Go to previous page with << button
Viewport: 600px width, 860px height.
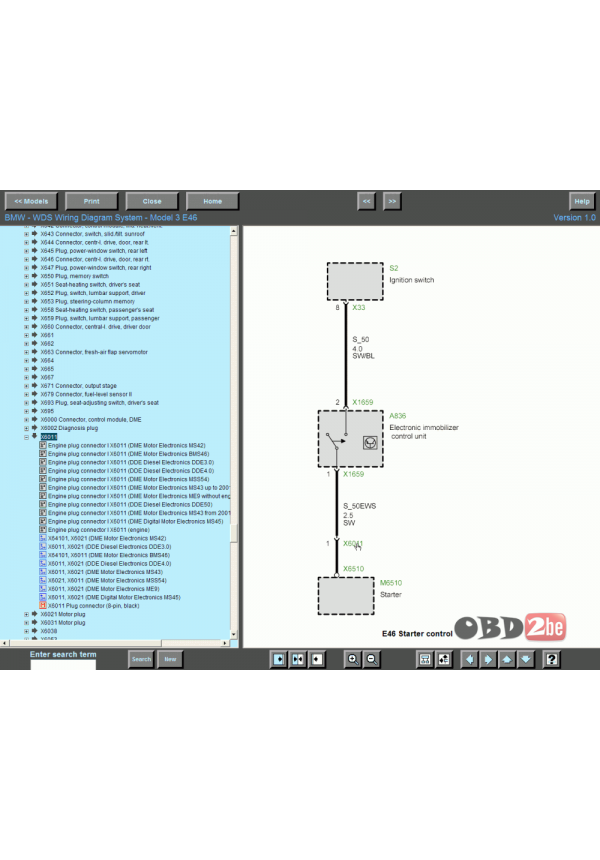coord(366,201)
